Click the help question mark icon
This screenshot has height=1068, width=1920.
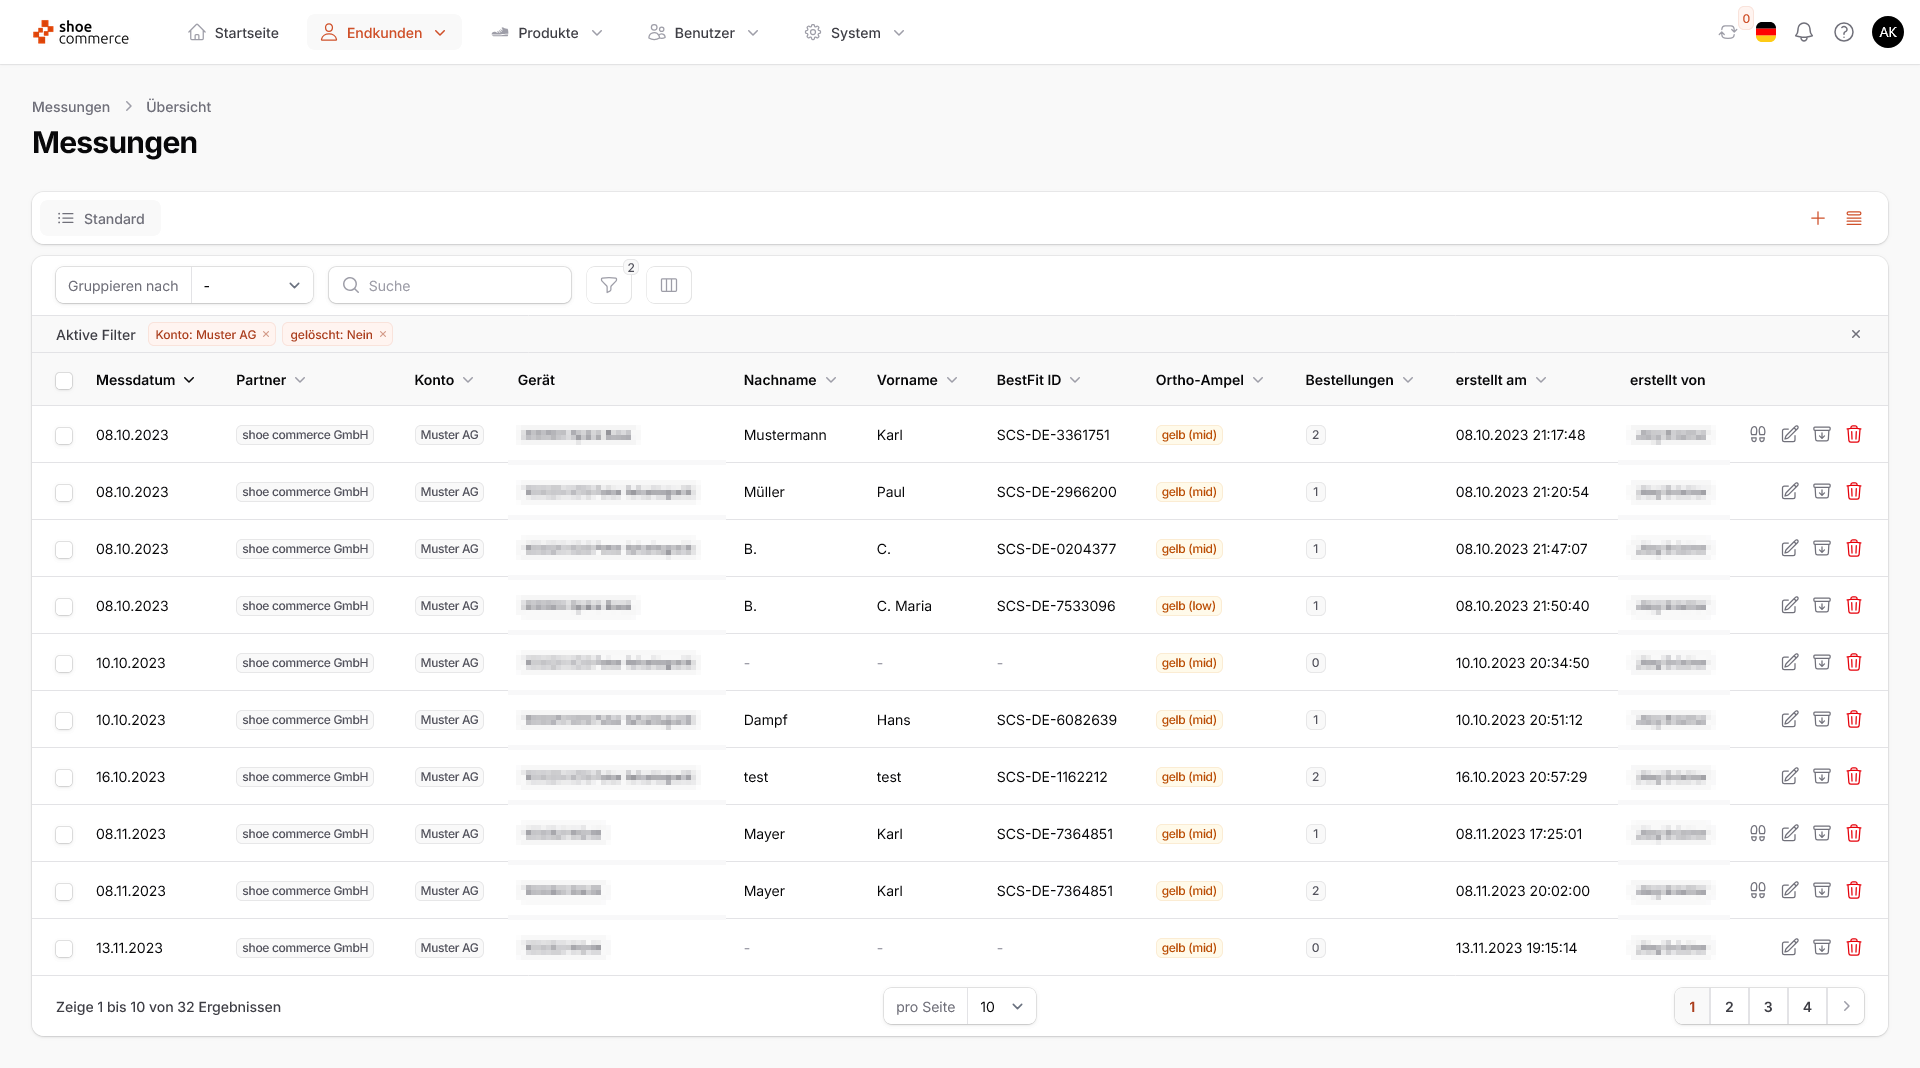(x=1843, y=32)
